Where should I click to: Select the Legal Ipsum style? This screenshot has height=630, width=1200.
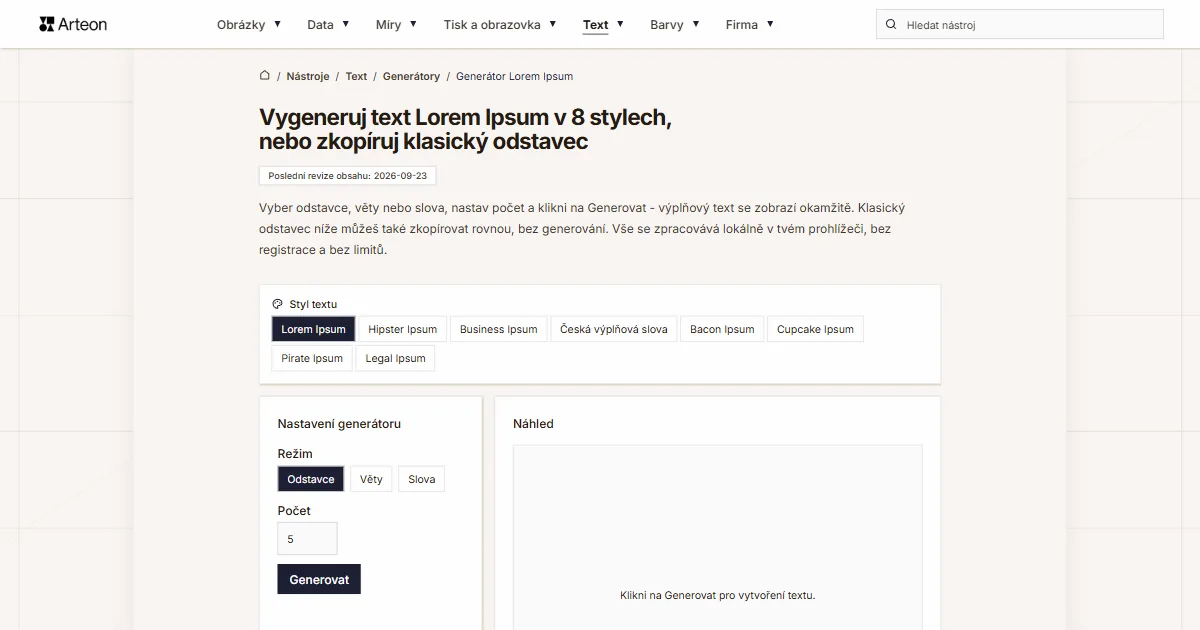[395, 358]
